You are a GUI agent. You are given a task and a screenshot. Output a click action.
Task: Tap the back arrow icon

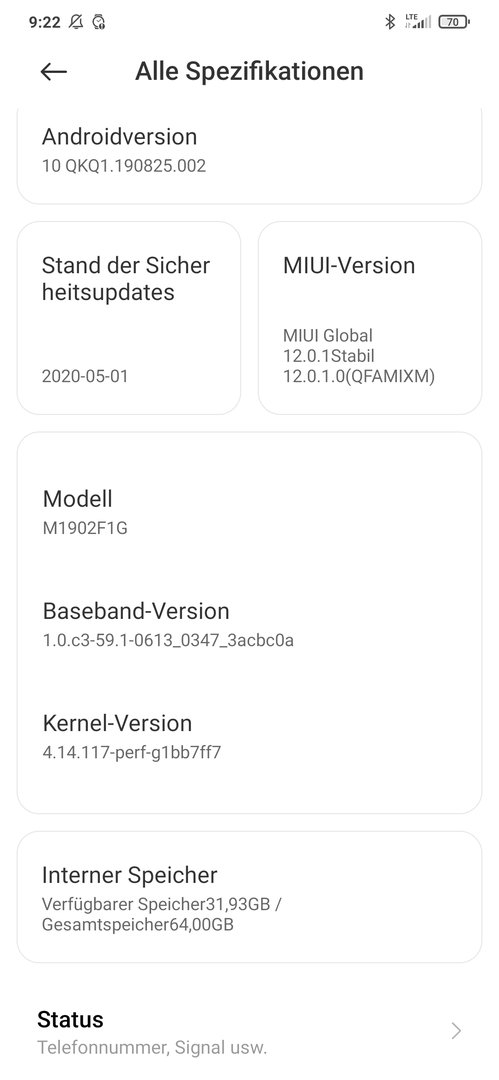point(54,72)
